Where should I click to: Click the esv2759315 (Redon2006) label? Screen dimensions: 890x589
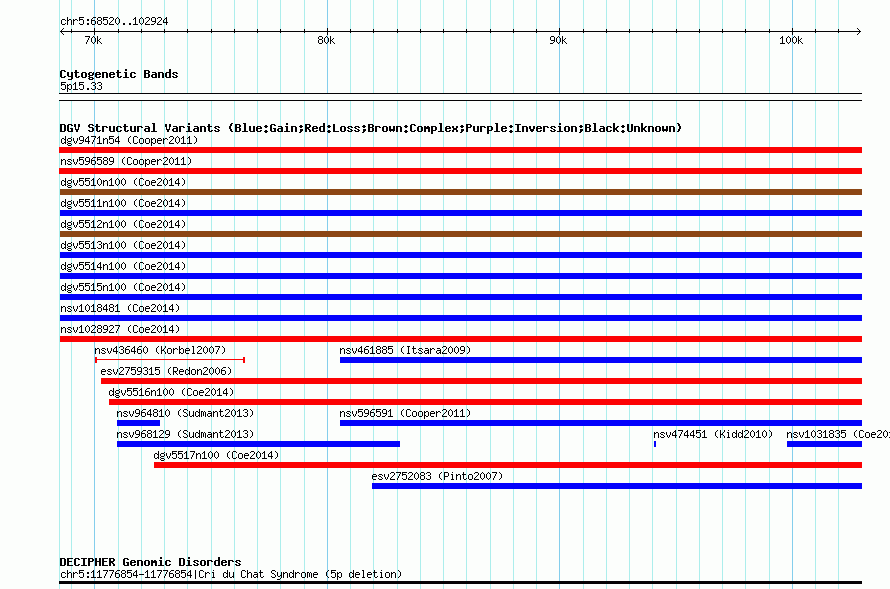pos(166,371)
